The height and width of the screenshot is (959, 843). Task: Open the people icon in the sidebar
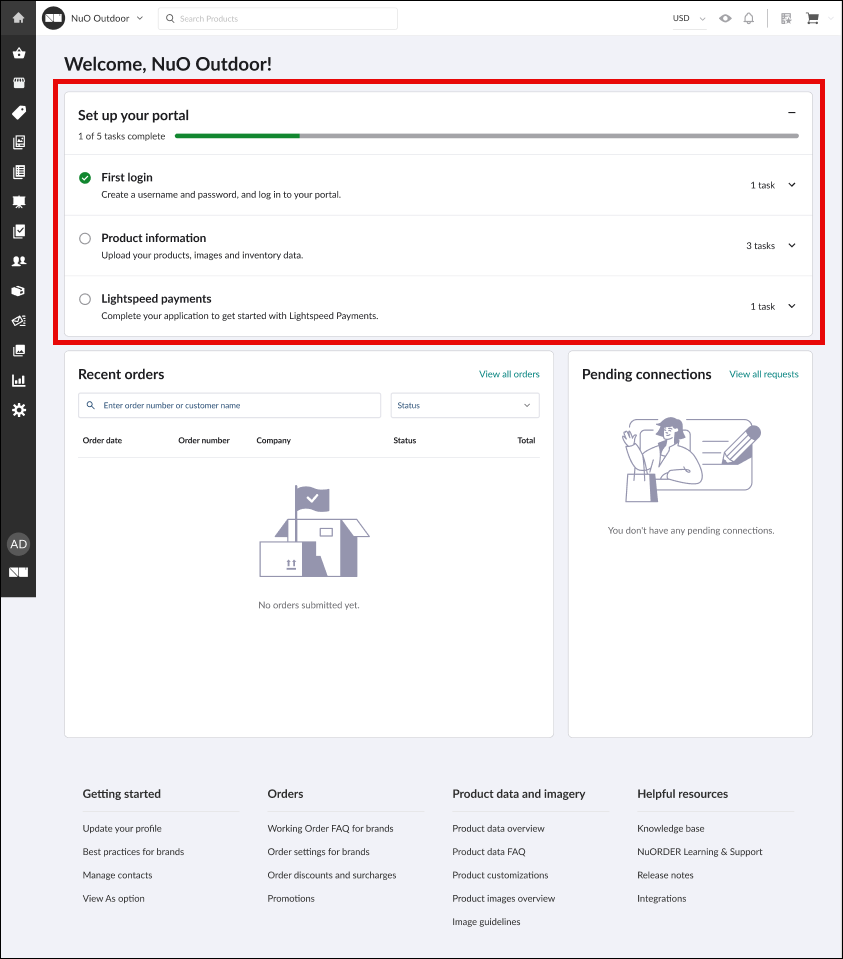click(x=18, y=261)
